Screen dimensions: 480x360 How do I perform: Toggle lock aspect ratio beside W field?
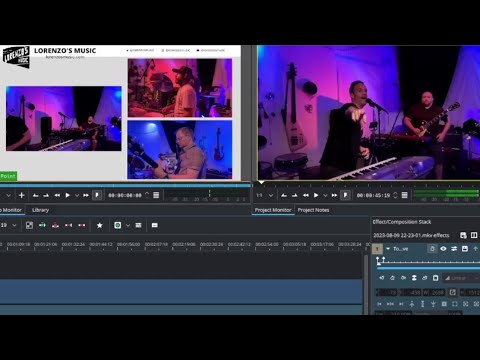452,293
